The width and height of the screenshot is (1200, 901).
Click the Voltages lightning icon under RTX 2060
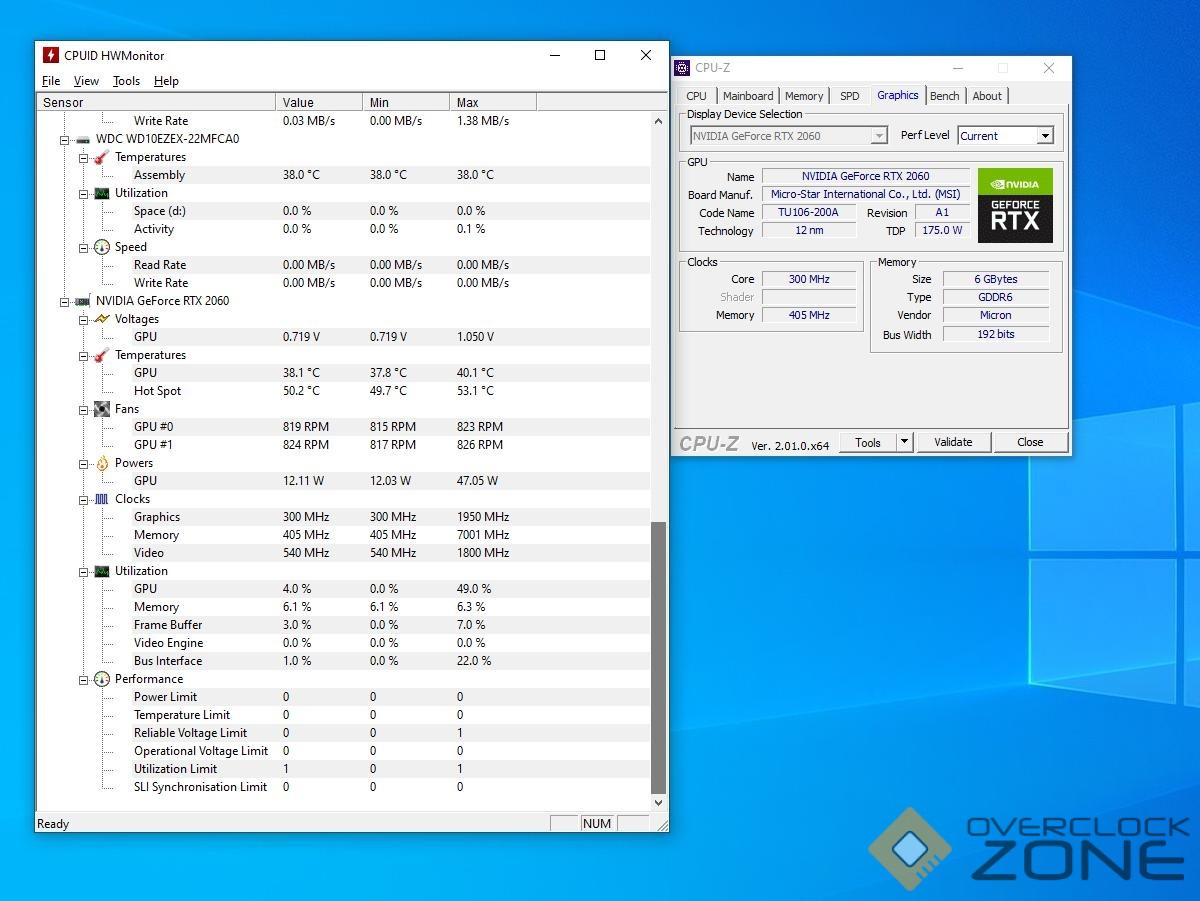click(x=101, y=319)
